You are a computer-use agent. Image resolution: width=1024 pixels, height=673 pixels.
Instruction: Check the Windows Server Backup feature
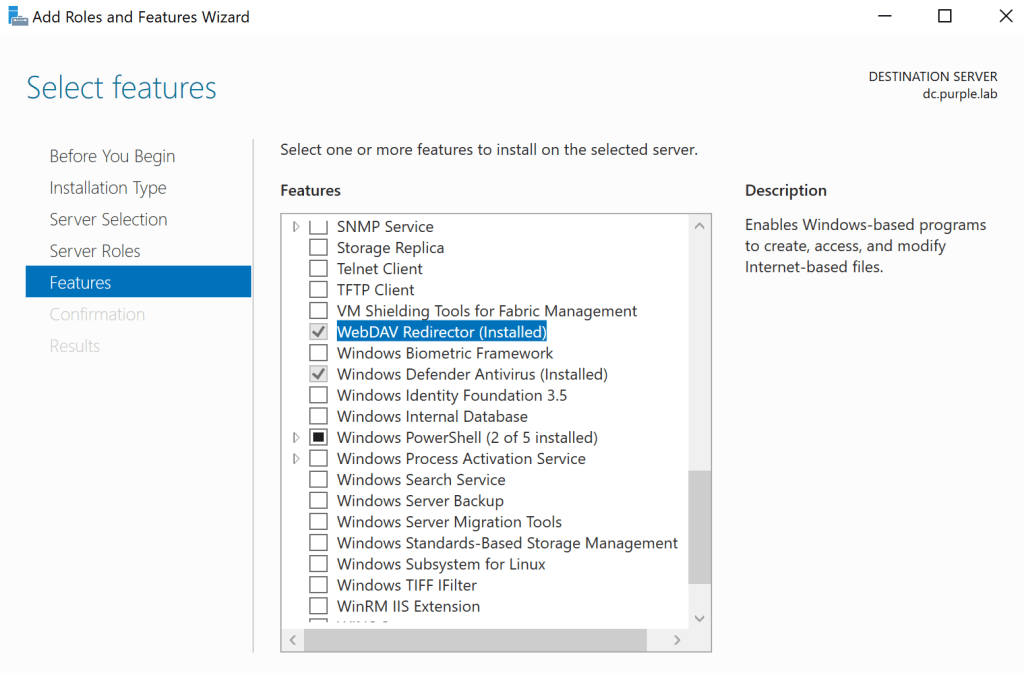(x=318, y=501)
